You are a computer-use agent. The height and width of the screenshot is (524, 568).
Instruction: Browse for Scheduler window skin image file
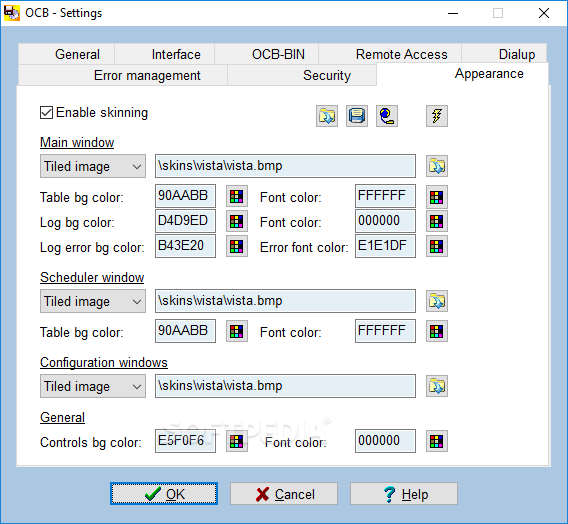(x=437, y=301)
